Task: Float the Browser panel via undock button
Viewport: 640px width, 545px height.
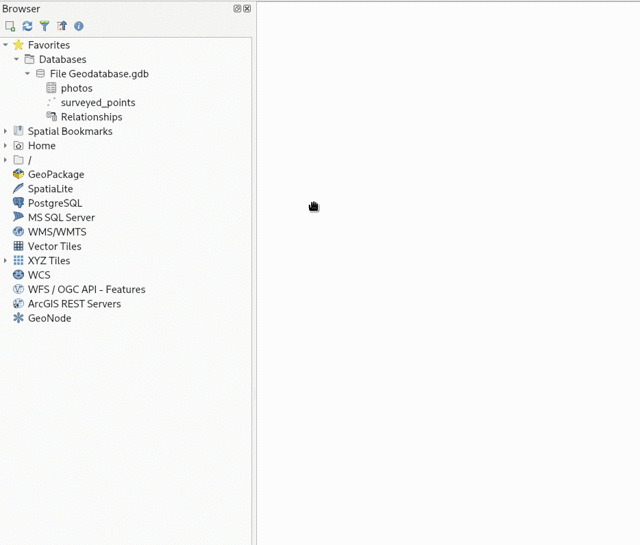Action: point(237,9)
